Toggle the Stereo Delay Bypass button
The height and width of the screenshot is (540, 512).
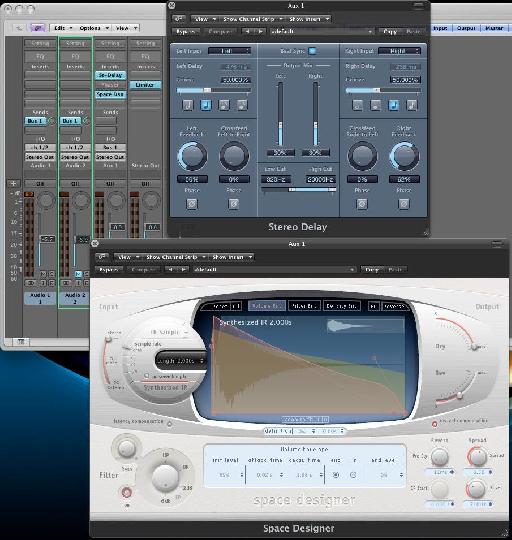click(186, 31)
